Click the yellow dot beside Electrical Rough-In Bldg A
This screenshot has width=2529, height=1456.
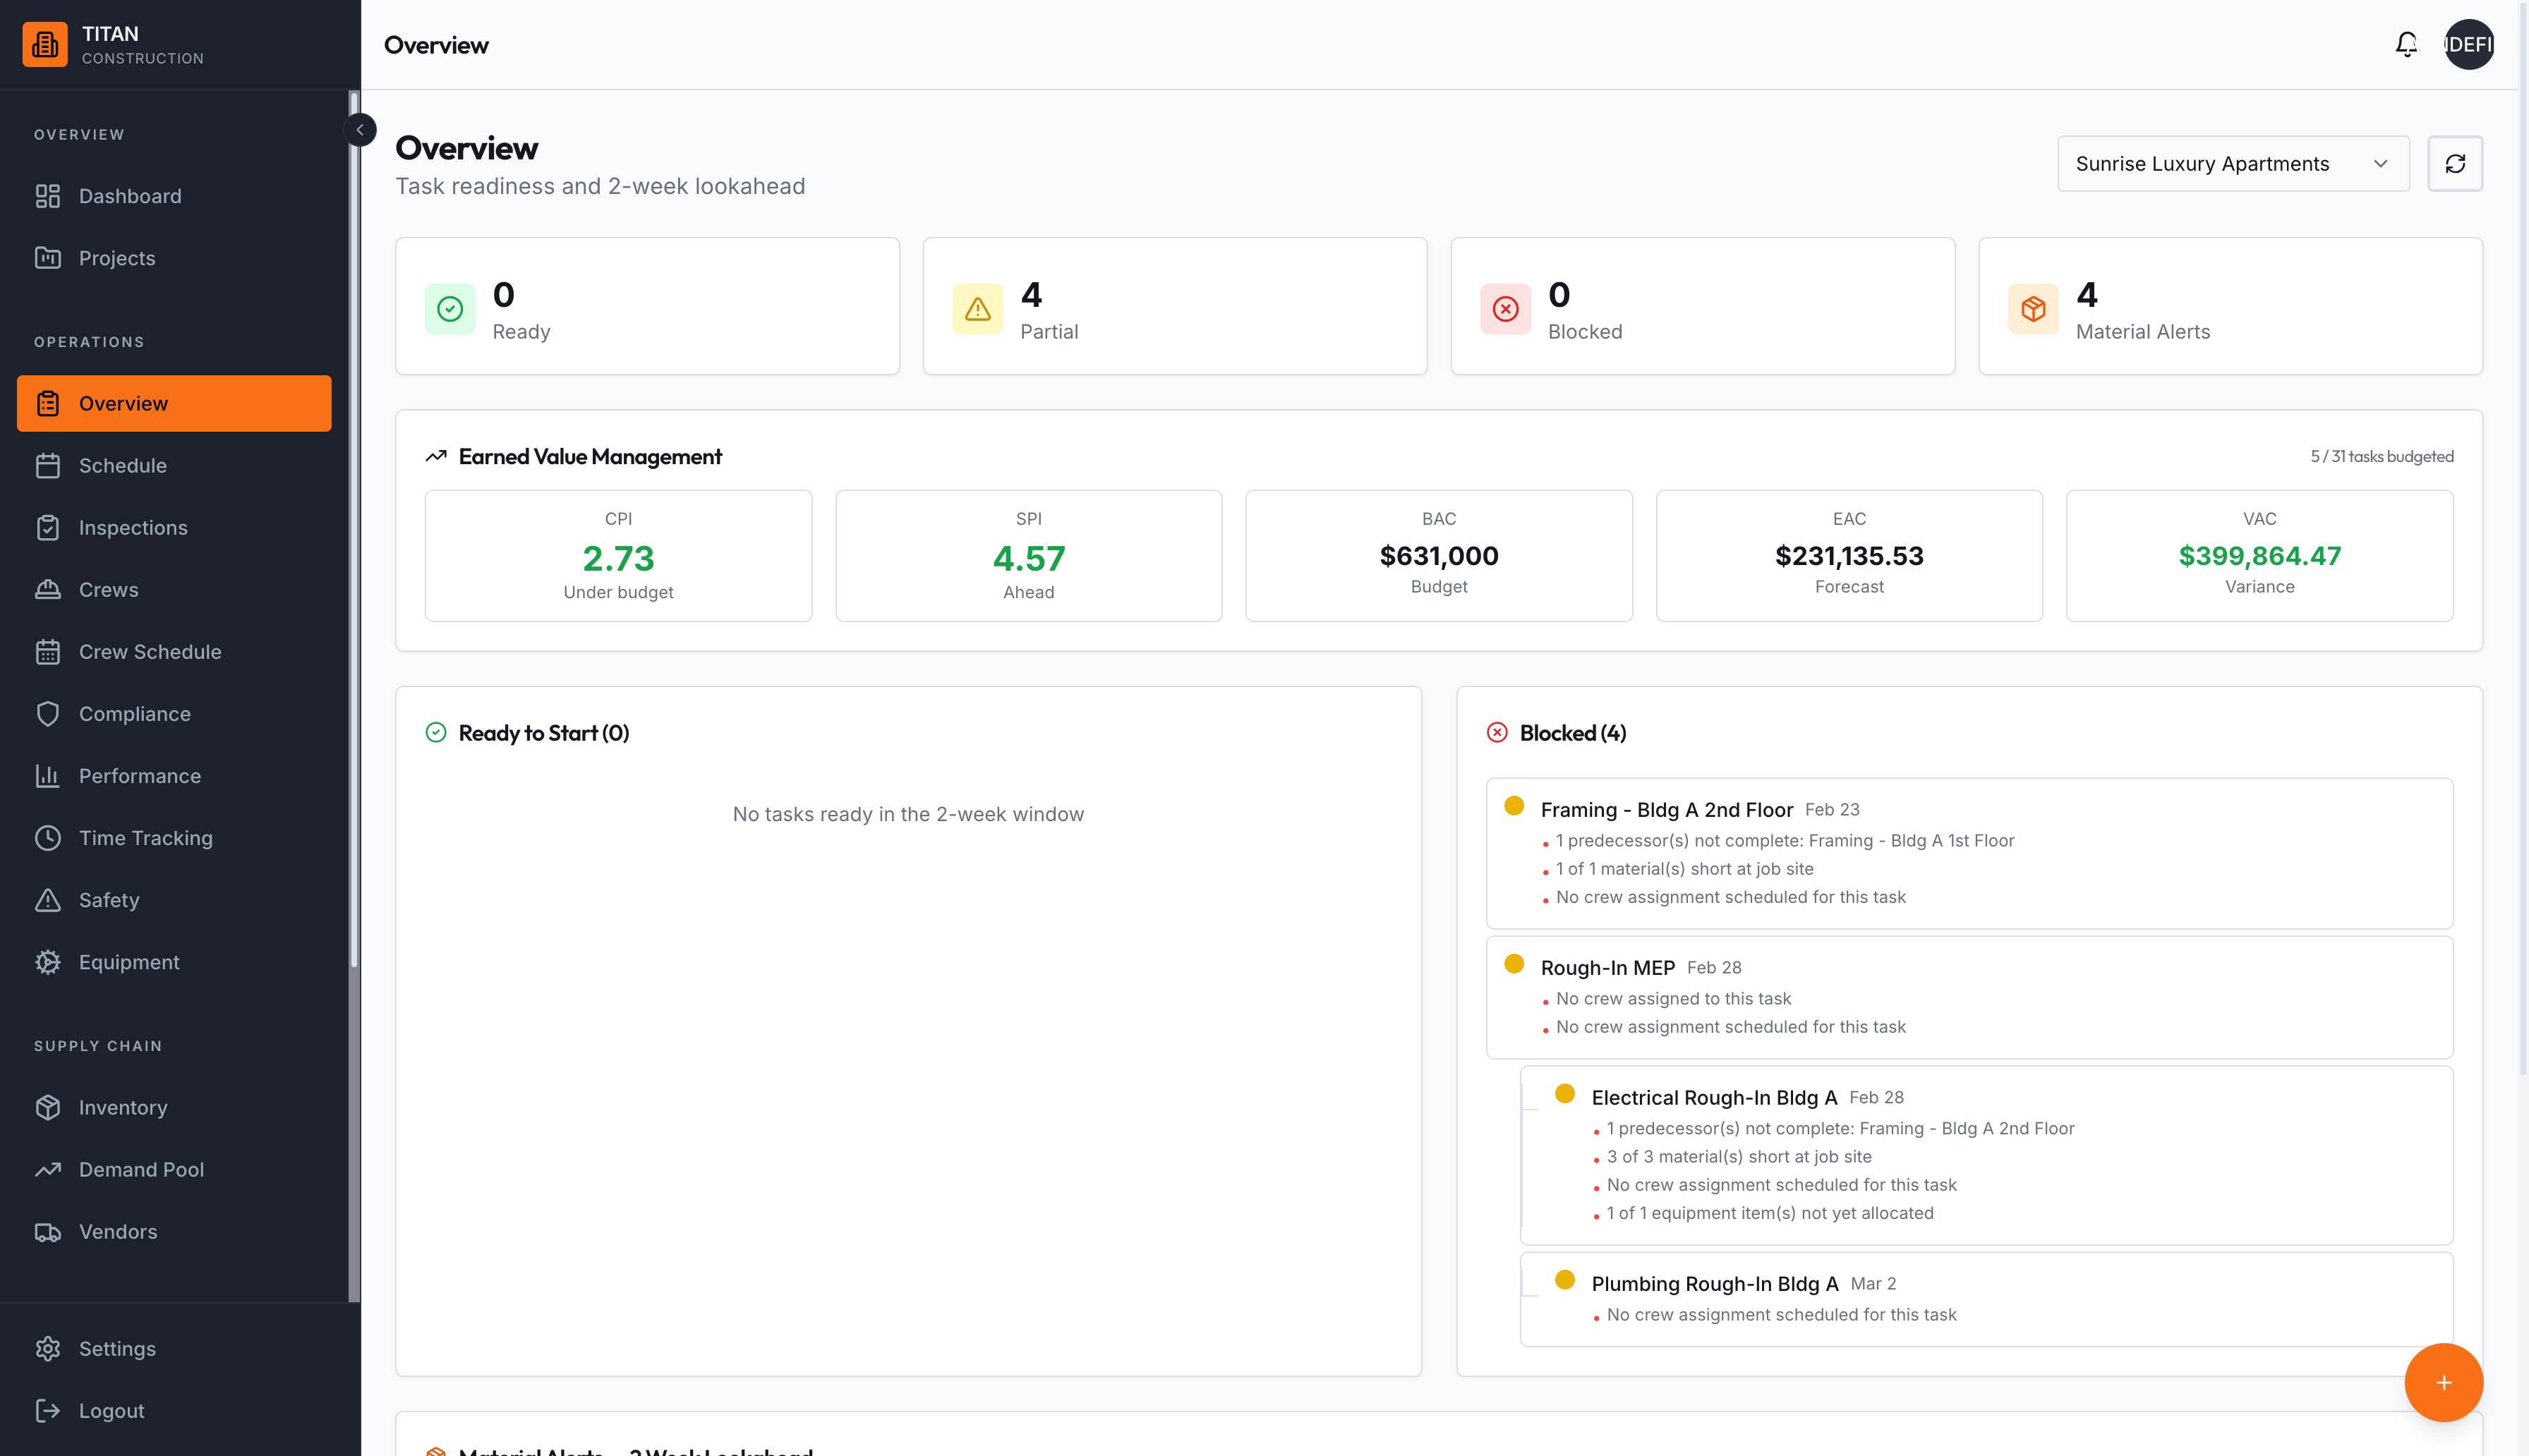pos(1565,1094)
